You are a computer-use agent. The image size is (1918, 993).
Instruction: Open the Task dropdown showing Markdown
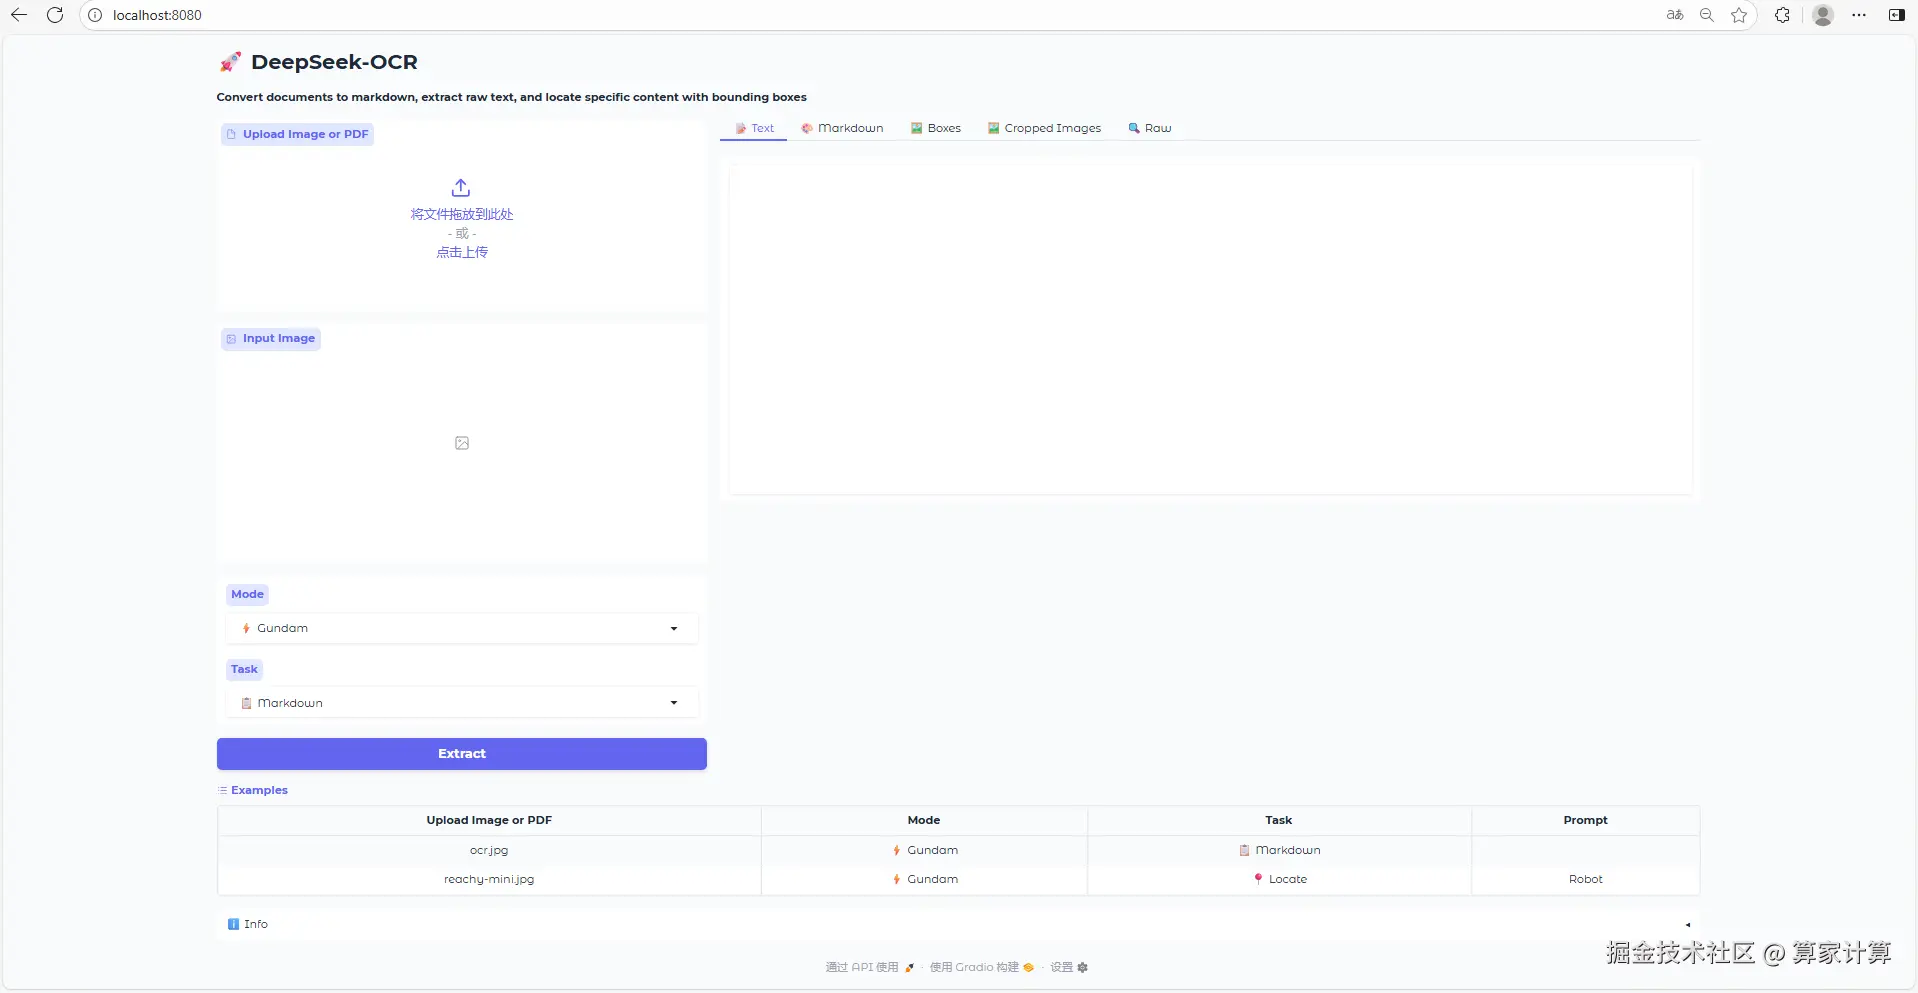(462, 703)
